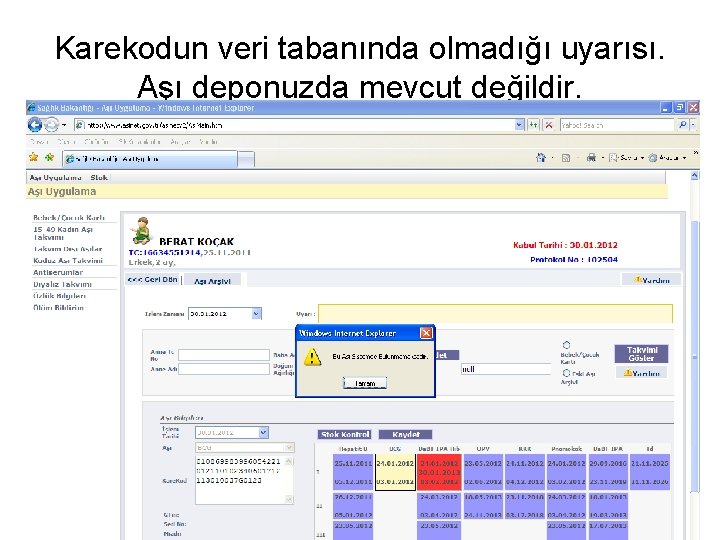The width and height of the screenshot is (720, 540).
Task: Open 15-49 Kadın Aşı Takvimi link
Action: pos(63,233)
